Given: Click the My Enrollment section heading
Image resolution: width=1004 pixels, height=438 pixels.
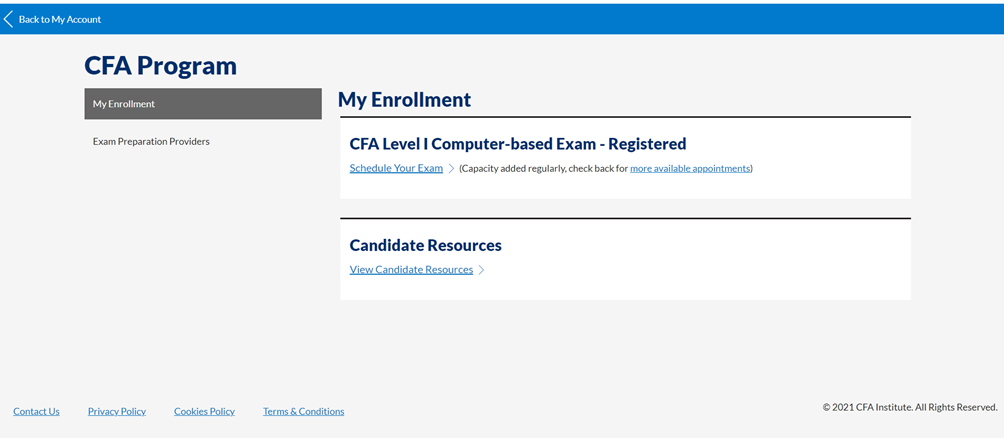Looking at the screenshot, I should point(404,100).
